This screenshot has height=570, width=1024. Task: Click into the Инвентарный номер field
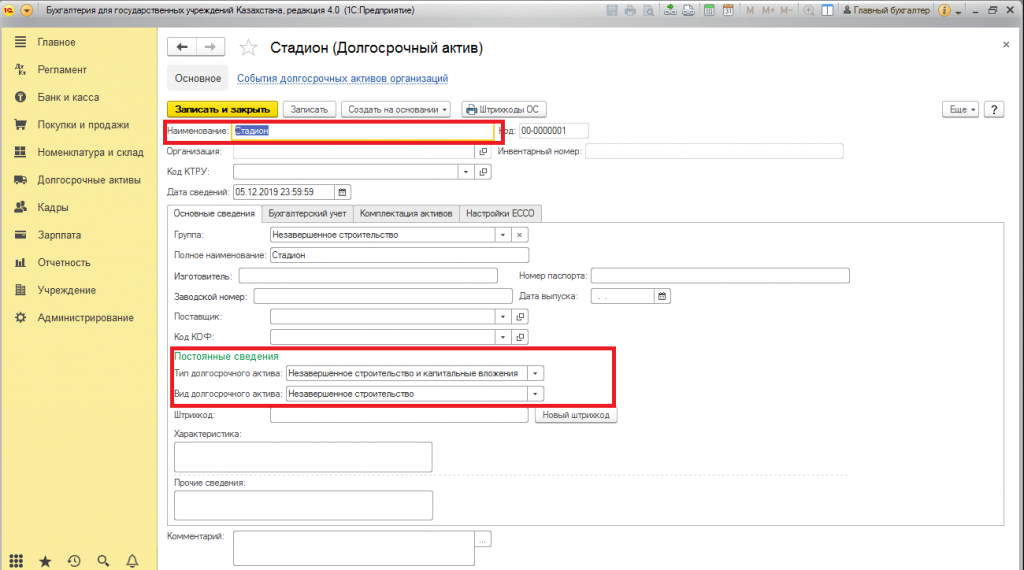pyautogui.click(x=714, y=151)
